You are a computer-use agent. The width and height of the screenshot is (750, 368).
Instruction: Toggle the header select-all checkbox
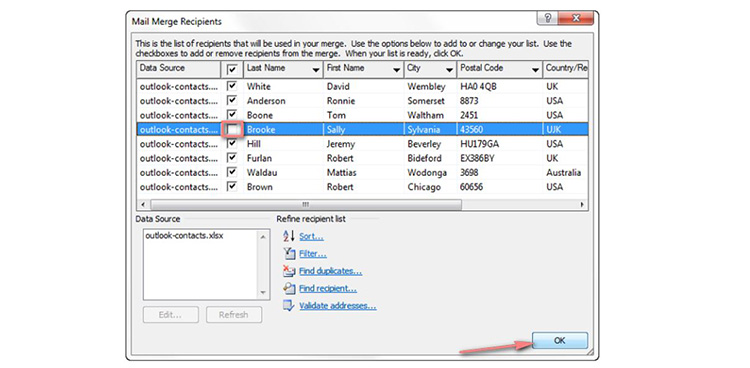[x=232, y=69]
